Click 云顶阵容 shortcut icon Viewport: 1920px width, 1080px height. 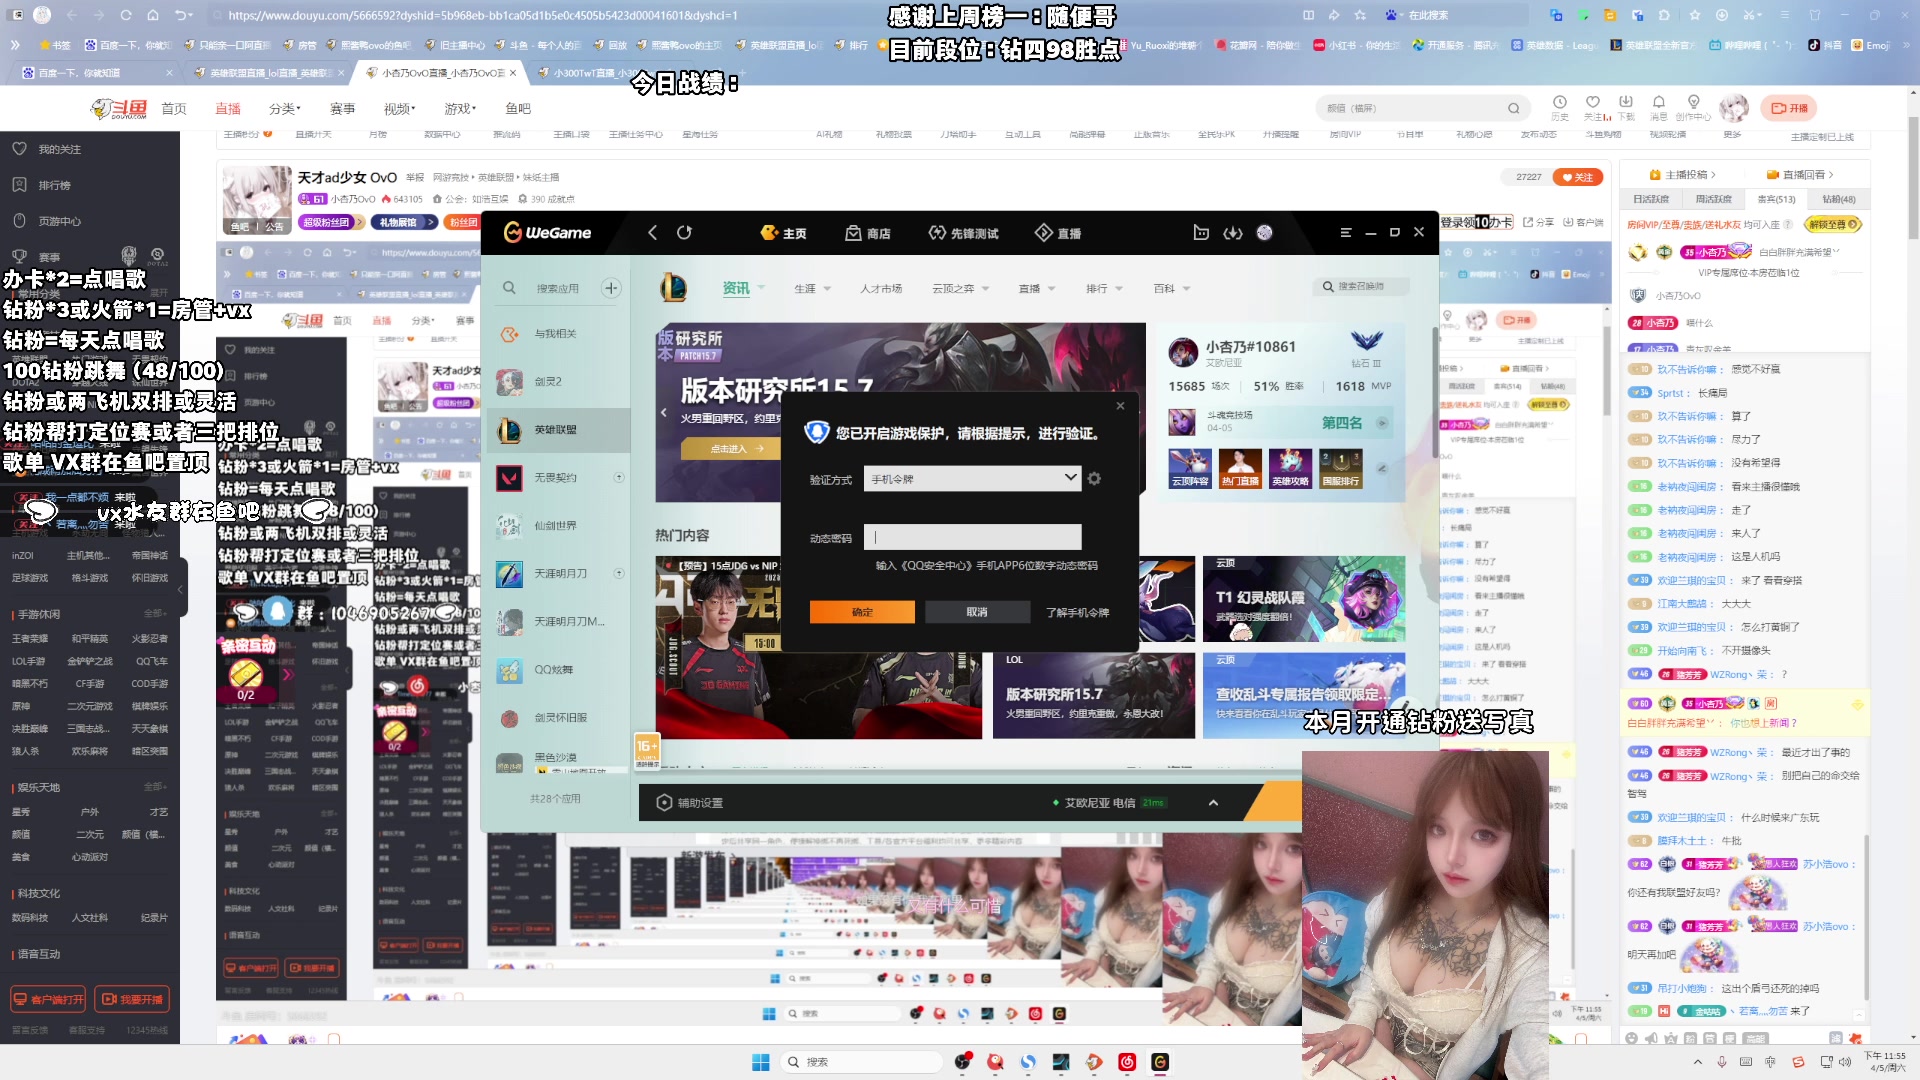tap(1190, 468)
